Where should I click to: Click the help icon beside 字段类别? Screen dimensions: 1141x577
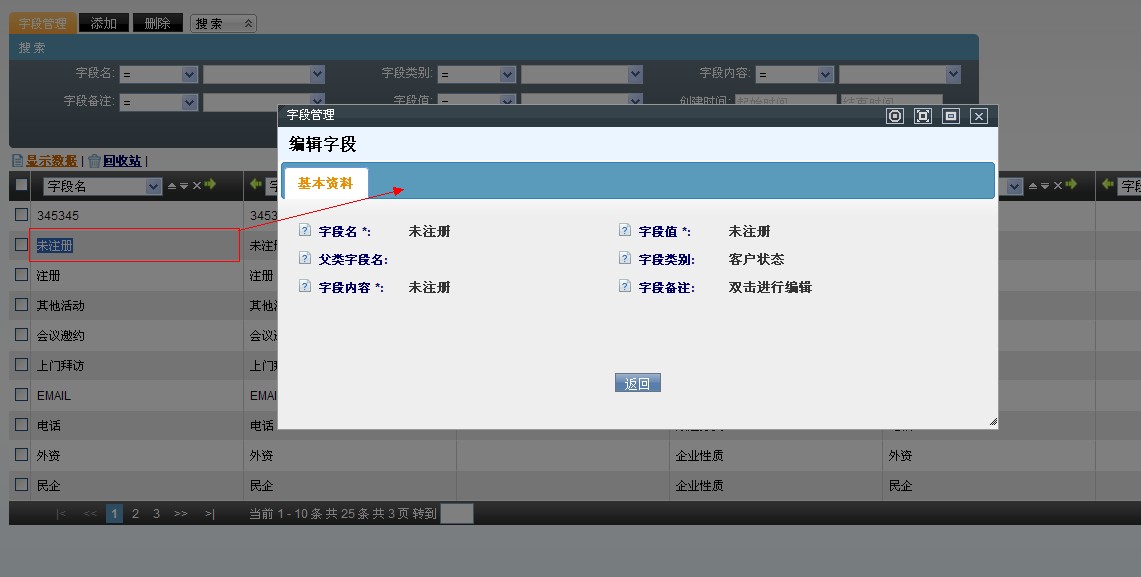[625, 259]
